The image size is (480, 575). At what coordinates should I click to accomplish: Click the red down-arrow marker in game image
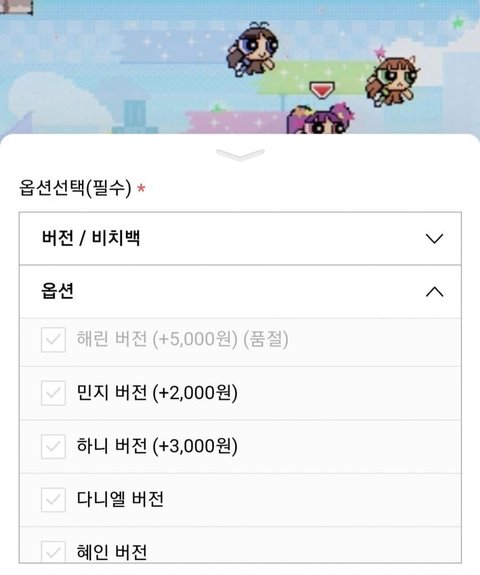click(x=322, y=90)
